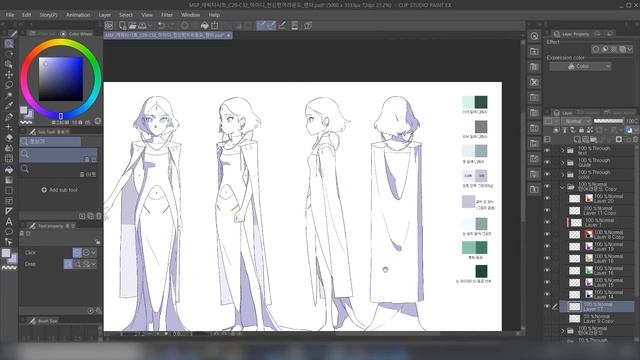The width and height of the screenshot is (640, 360).
Task: Click the lock layer icon
Action: (581, 130)
